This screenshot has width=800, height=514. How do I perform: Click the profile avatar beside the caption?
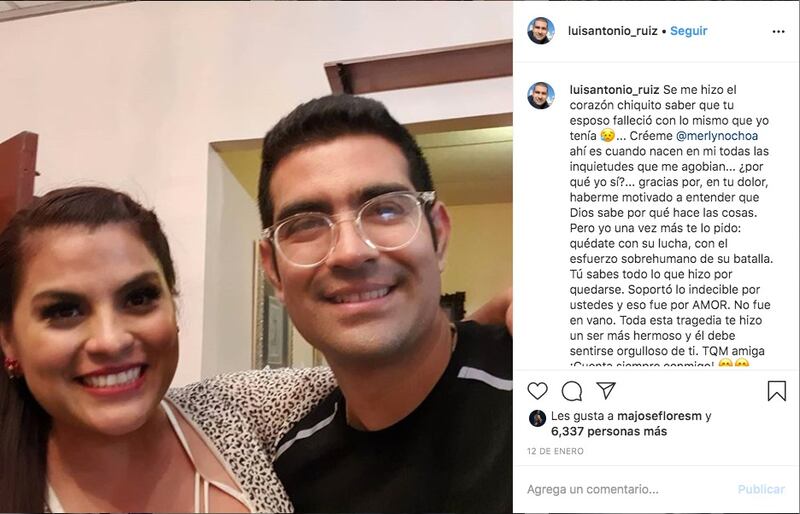541,95
